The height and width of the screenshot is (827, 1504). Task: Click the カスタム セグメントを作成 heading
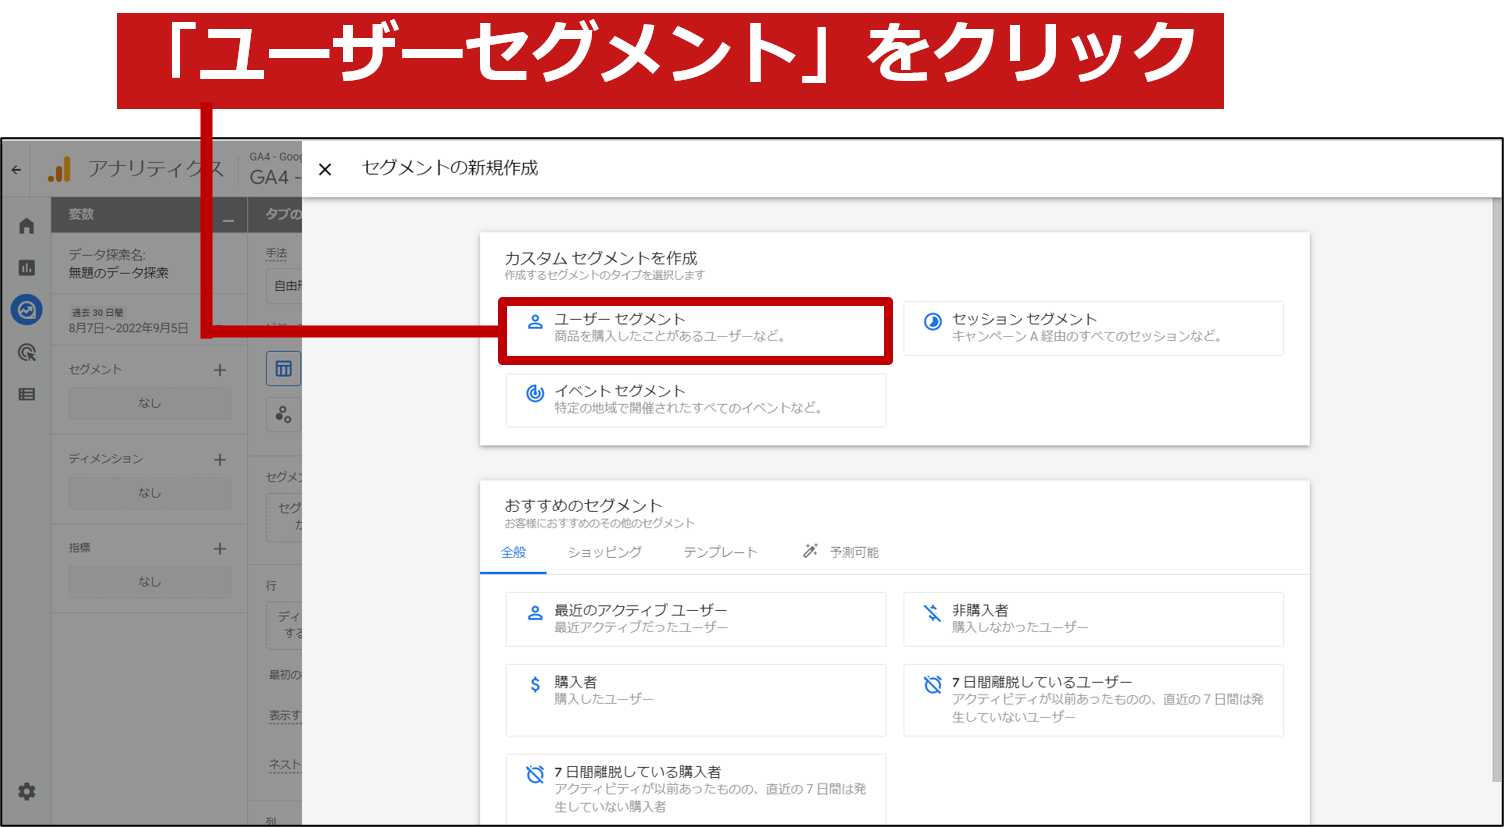[x=601, y=258]
